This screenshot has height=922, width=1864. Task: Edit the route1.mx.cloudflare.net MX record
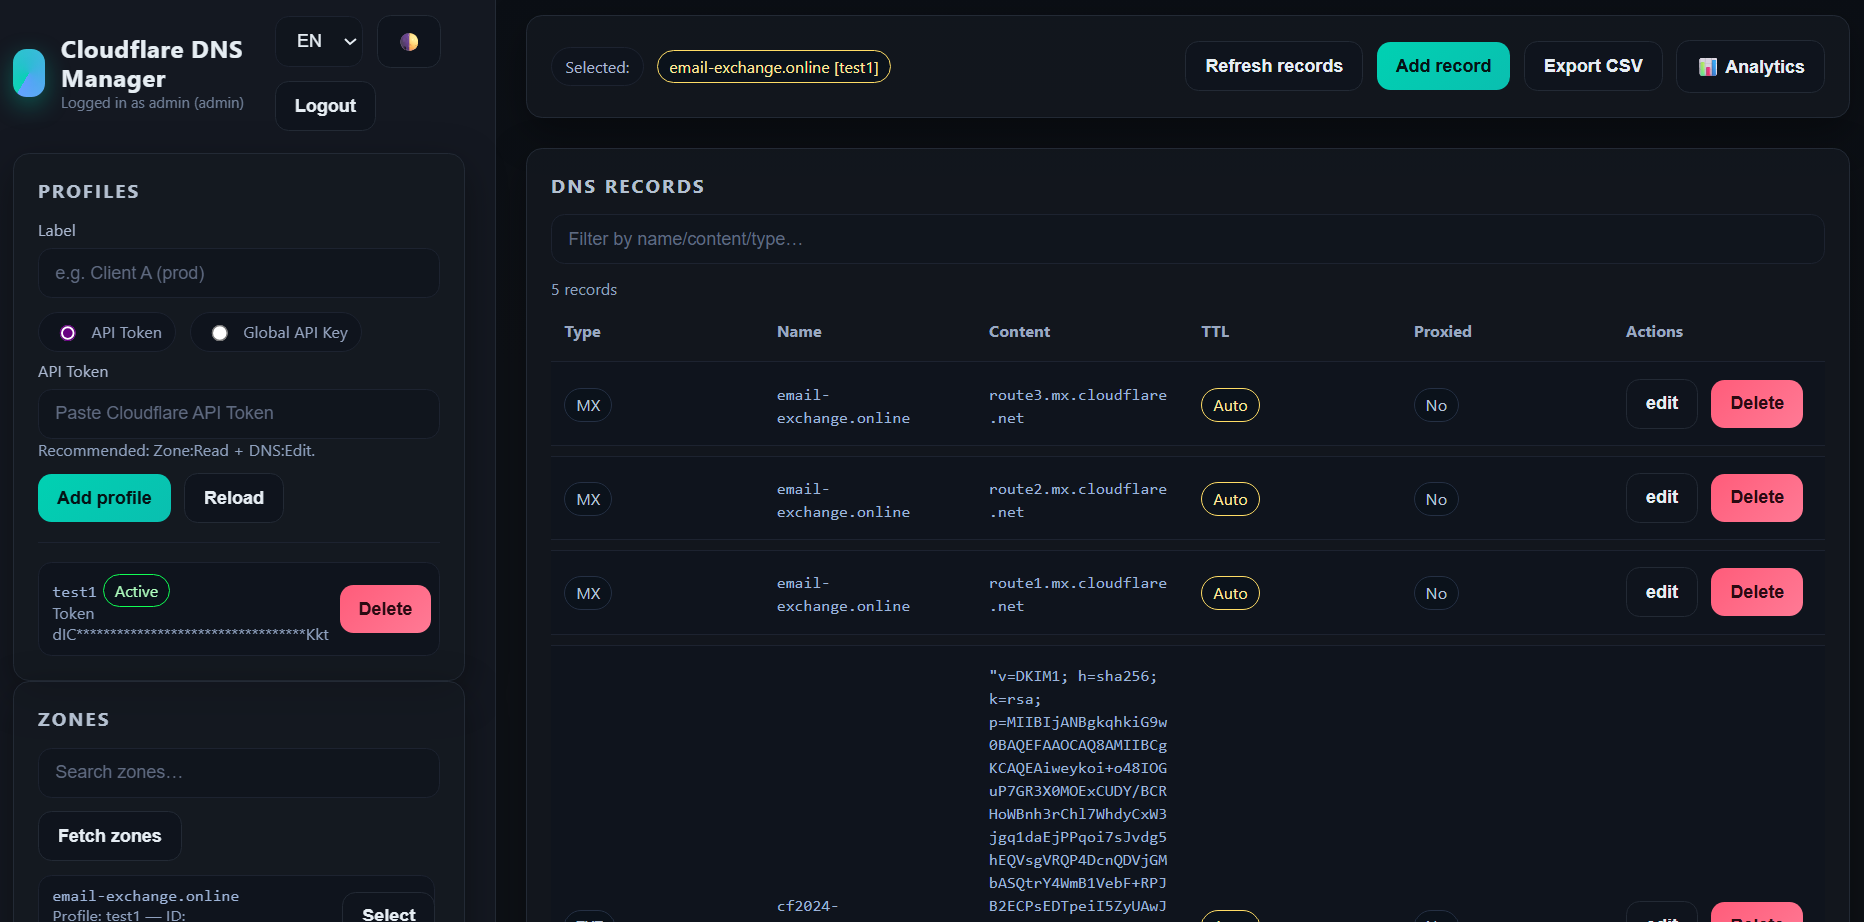tap(1662, 592)
